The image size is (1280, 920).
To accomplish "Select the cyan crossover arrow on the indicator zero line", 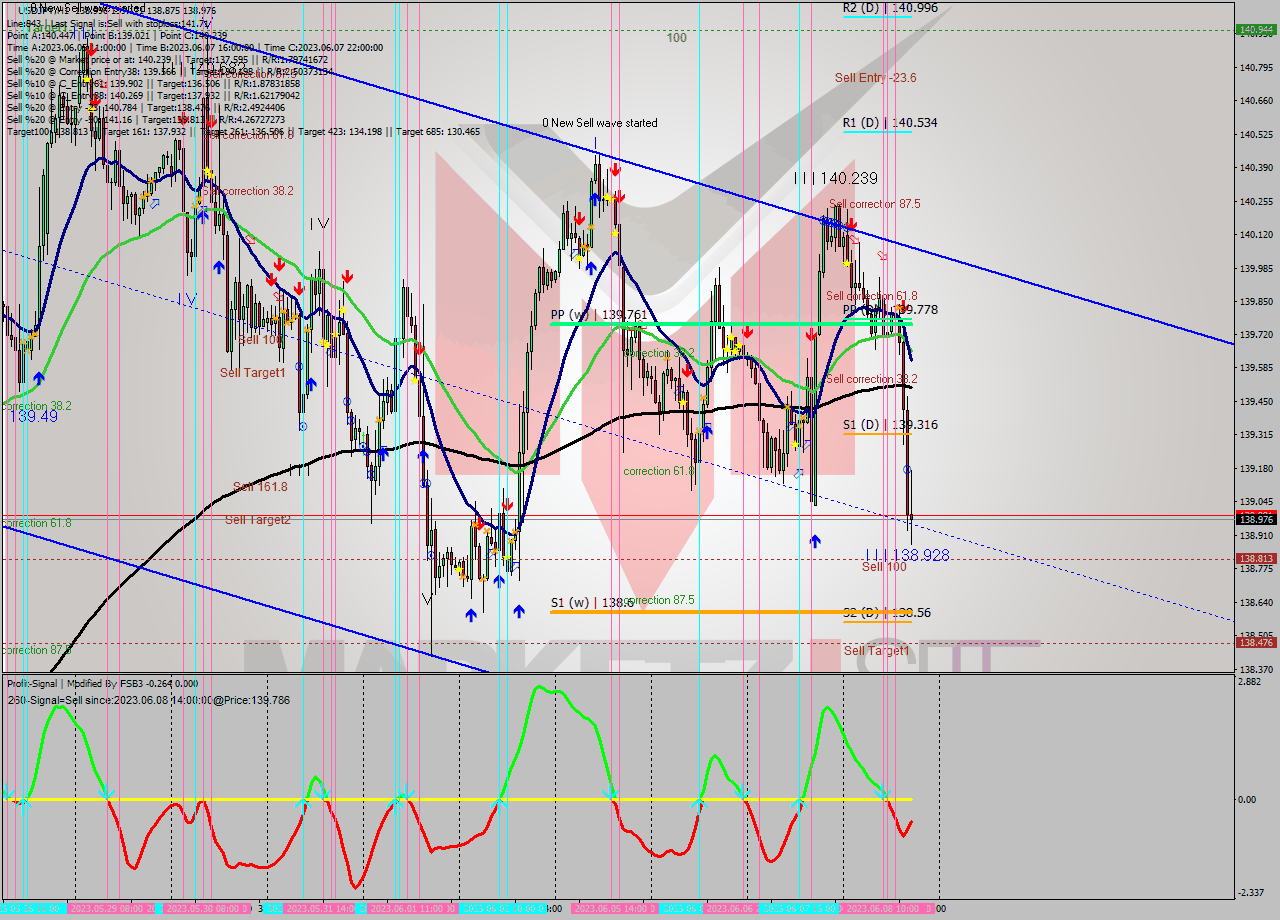I will point(499,800).
